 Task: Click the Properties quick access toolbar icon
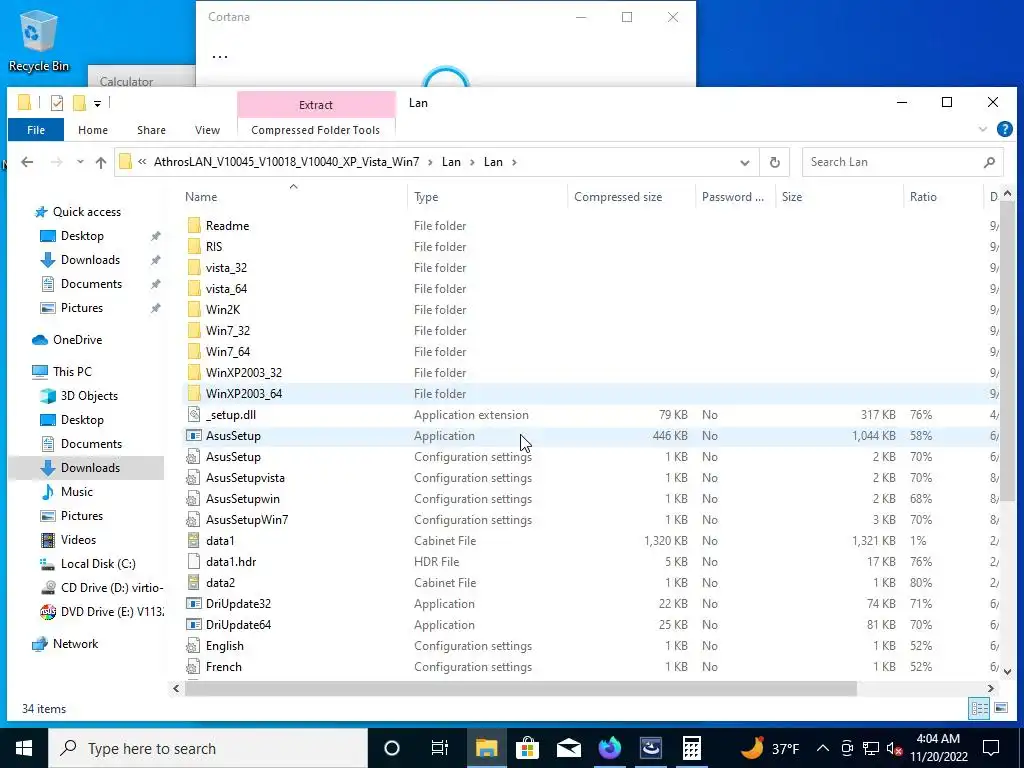pyautogui.click(x=57, y=103)
